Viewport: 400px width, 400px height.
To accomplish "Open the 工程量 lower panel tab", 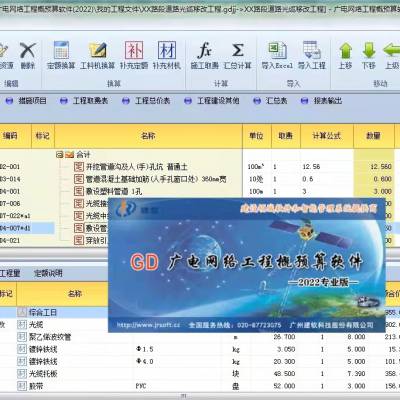I will click(10, 273).
